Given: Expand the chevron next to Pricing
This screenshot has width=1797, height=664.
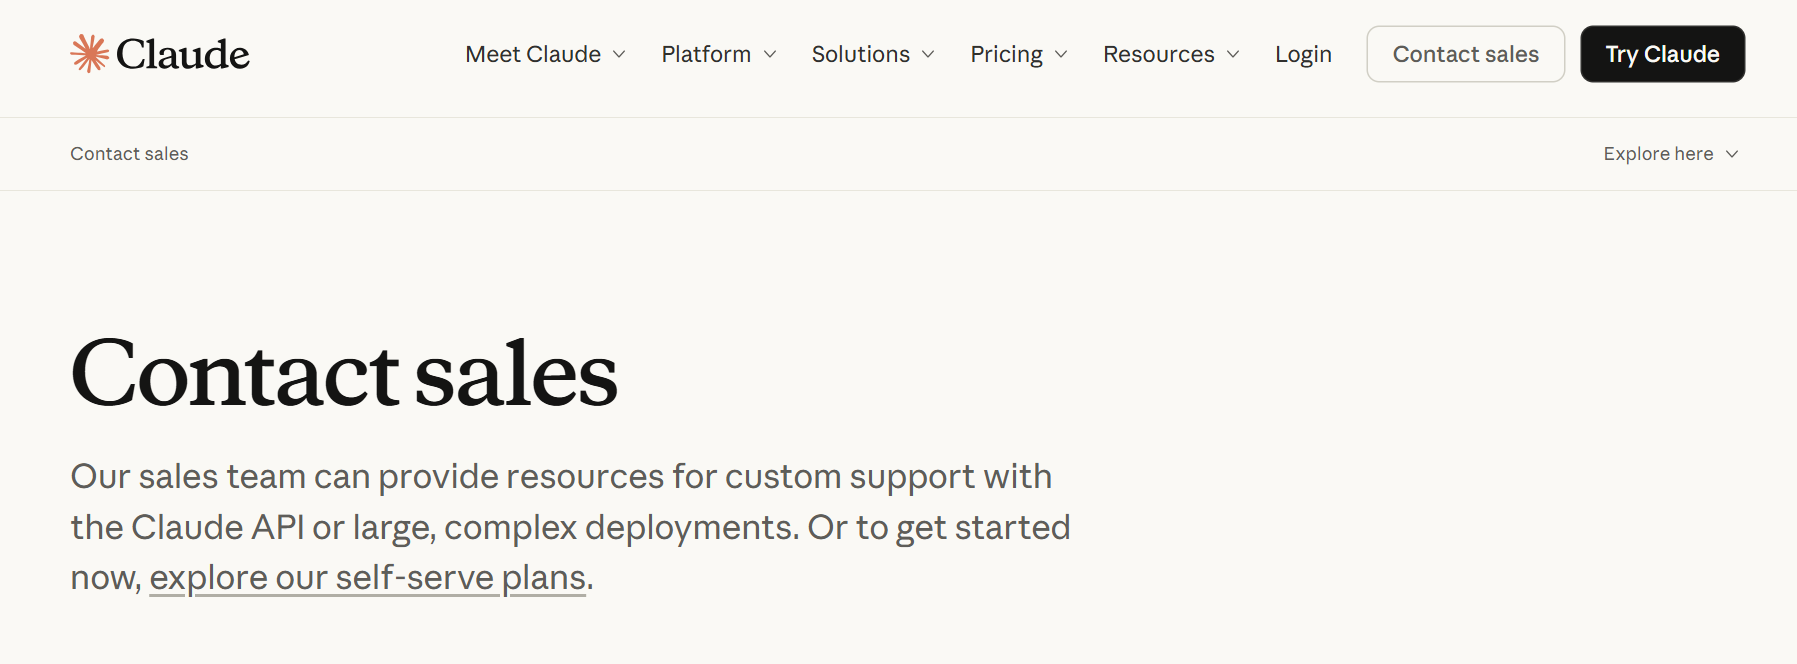Looking at the screenshot, I should coord(1061,54).
